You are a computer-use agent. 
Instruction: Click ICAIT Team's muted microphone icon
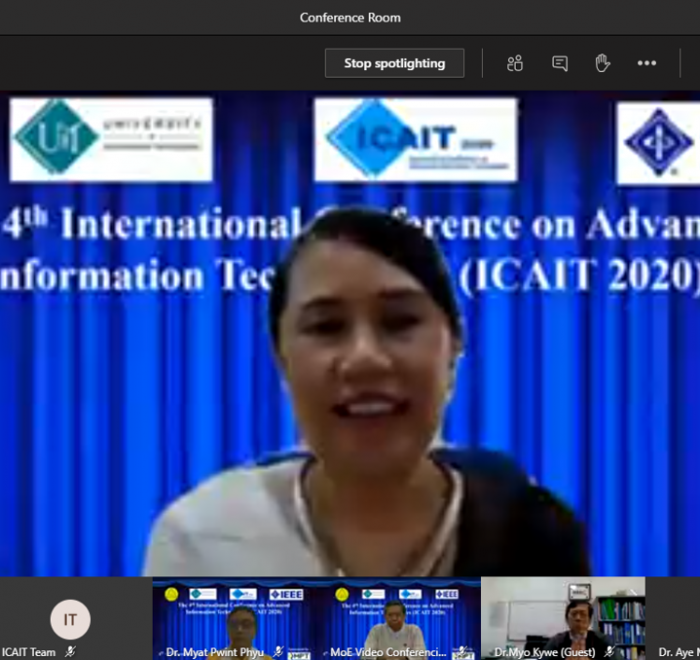click(70, 652)
